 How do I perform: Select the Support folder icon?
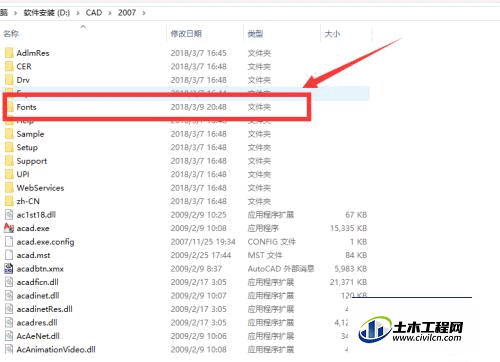9,161
